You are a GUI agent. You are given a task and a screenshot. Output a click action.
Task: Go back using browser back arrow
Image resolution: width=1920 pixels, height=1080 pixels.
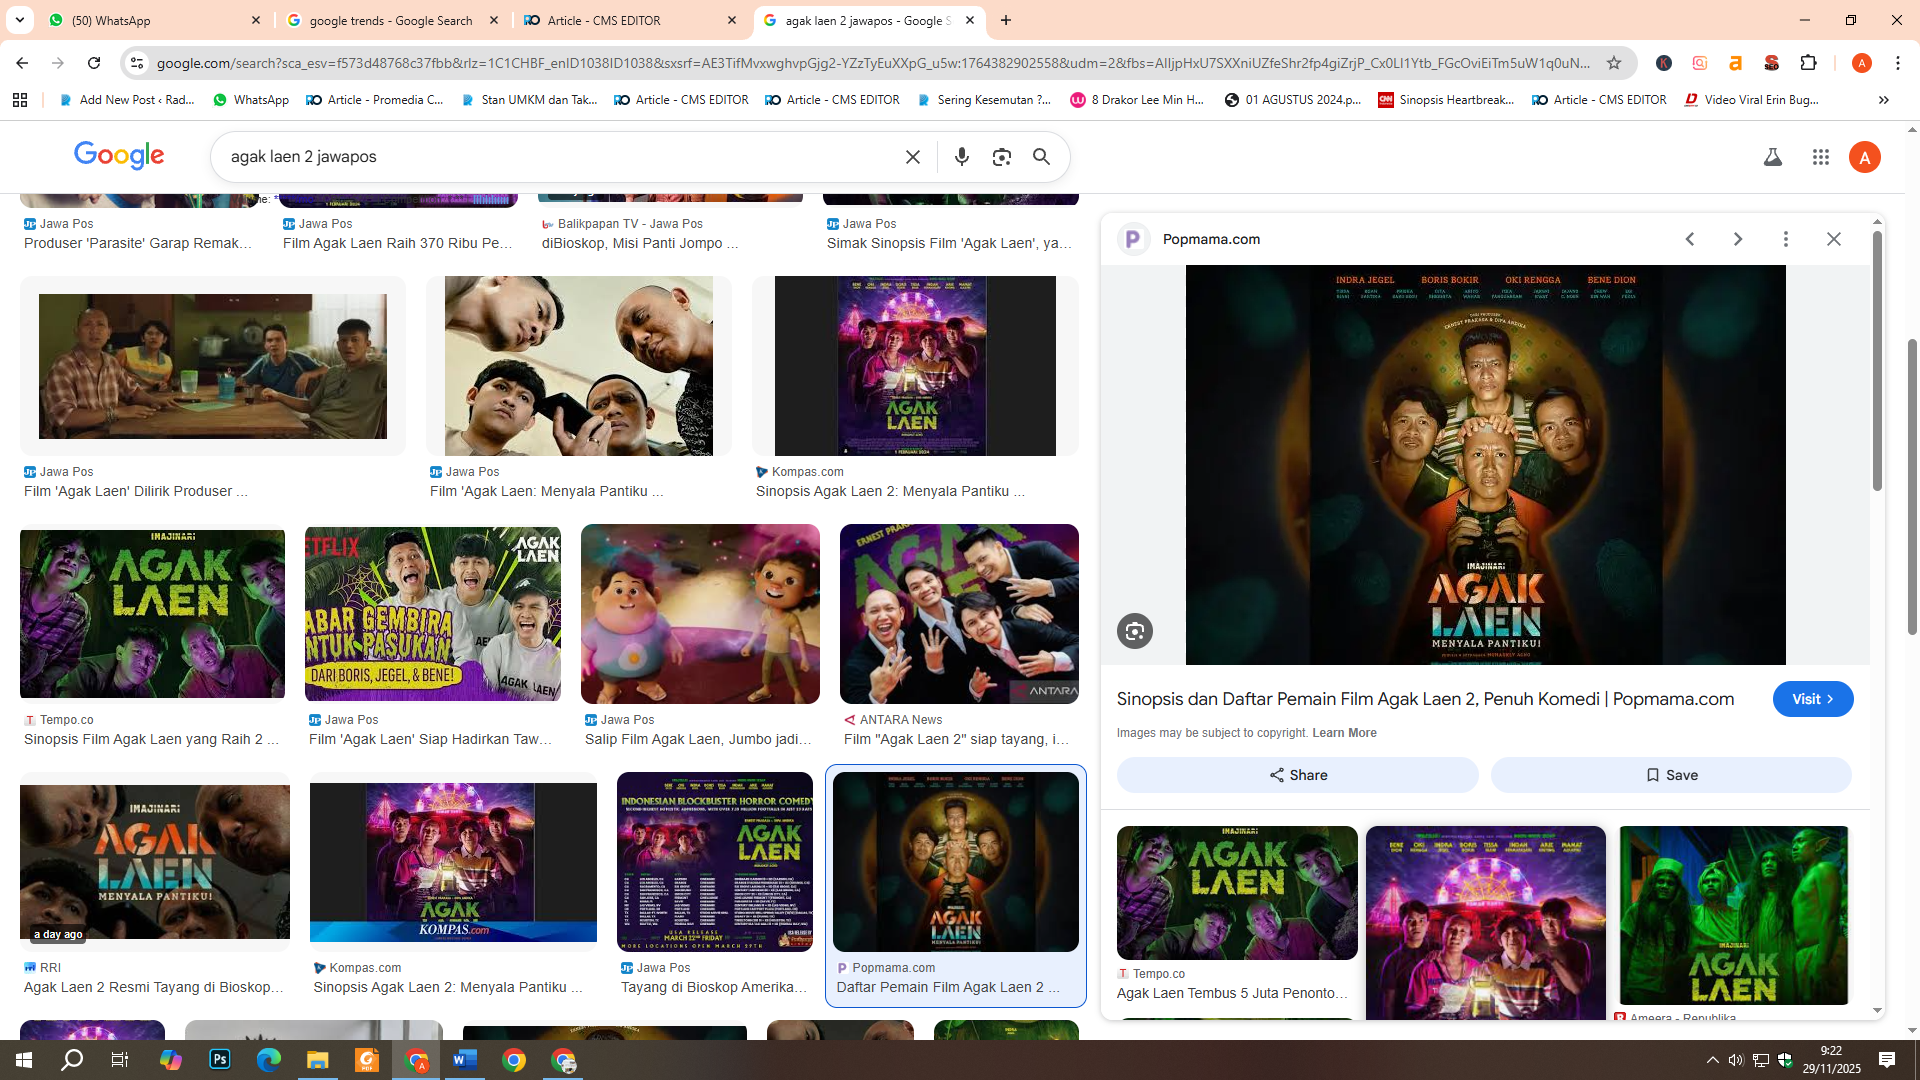pyautogui.click(x=22, y=63)
